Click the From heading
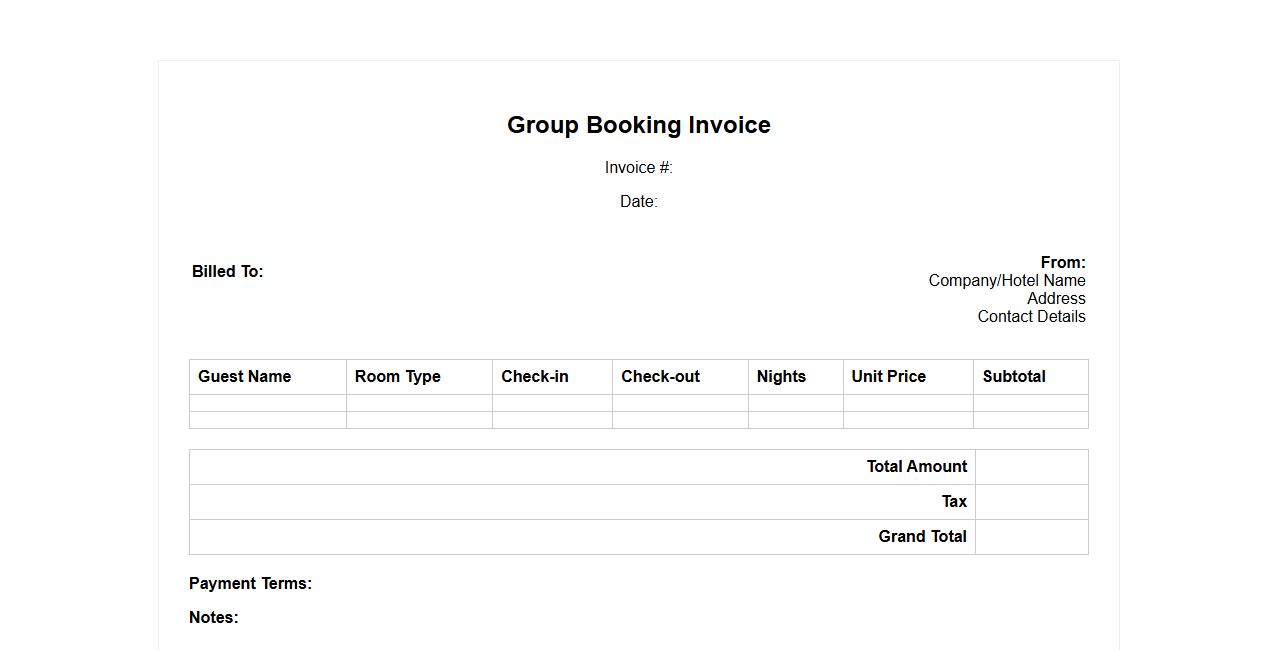 point(1062,262)
